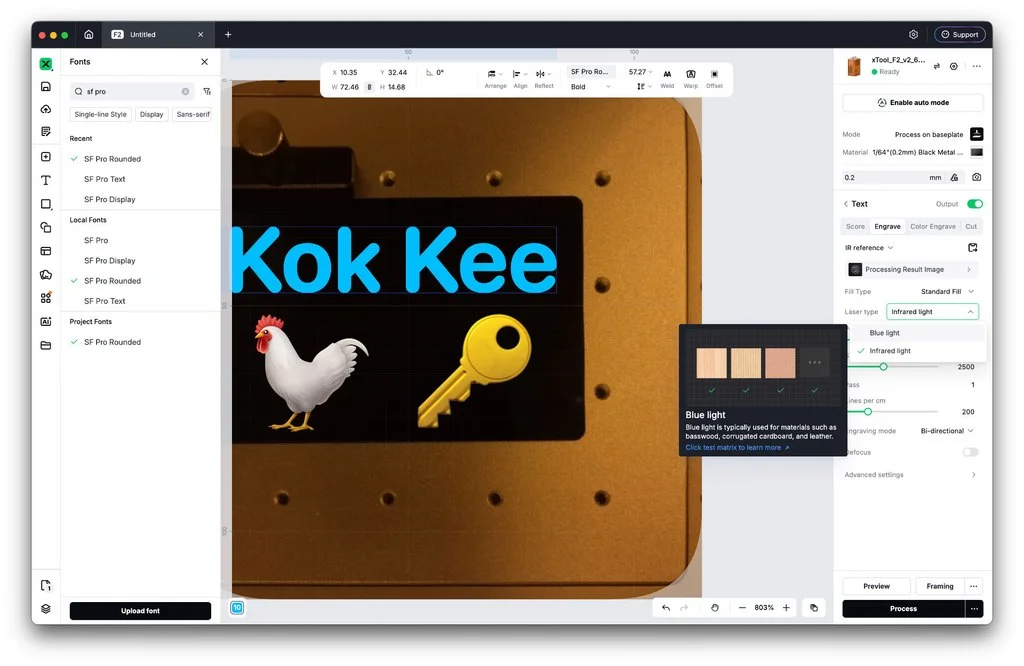The height and width of the screenshot is (666, 1024).
Task: Open the font size 57.27 dropdown
Action: click(640, 72)
